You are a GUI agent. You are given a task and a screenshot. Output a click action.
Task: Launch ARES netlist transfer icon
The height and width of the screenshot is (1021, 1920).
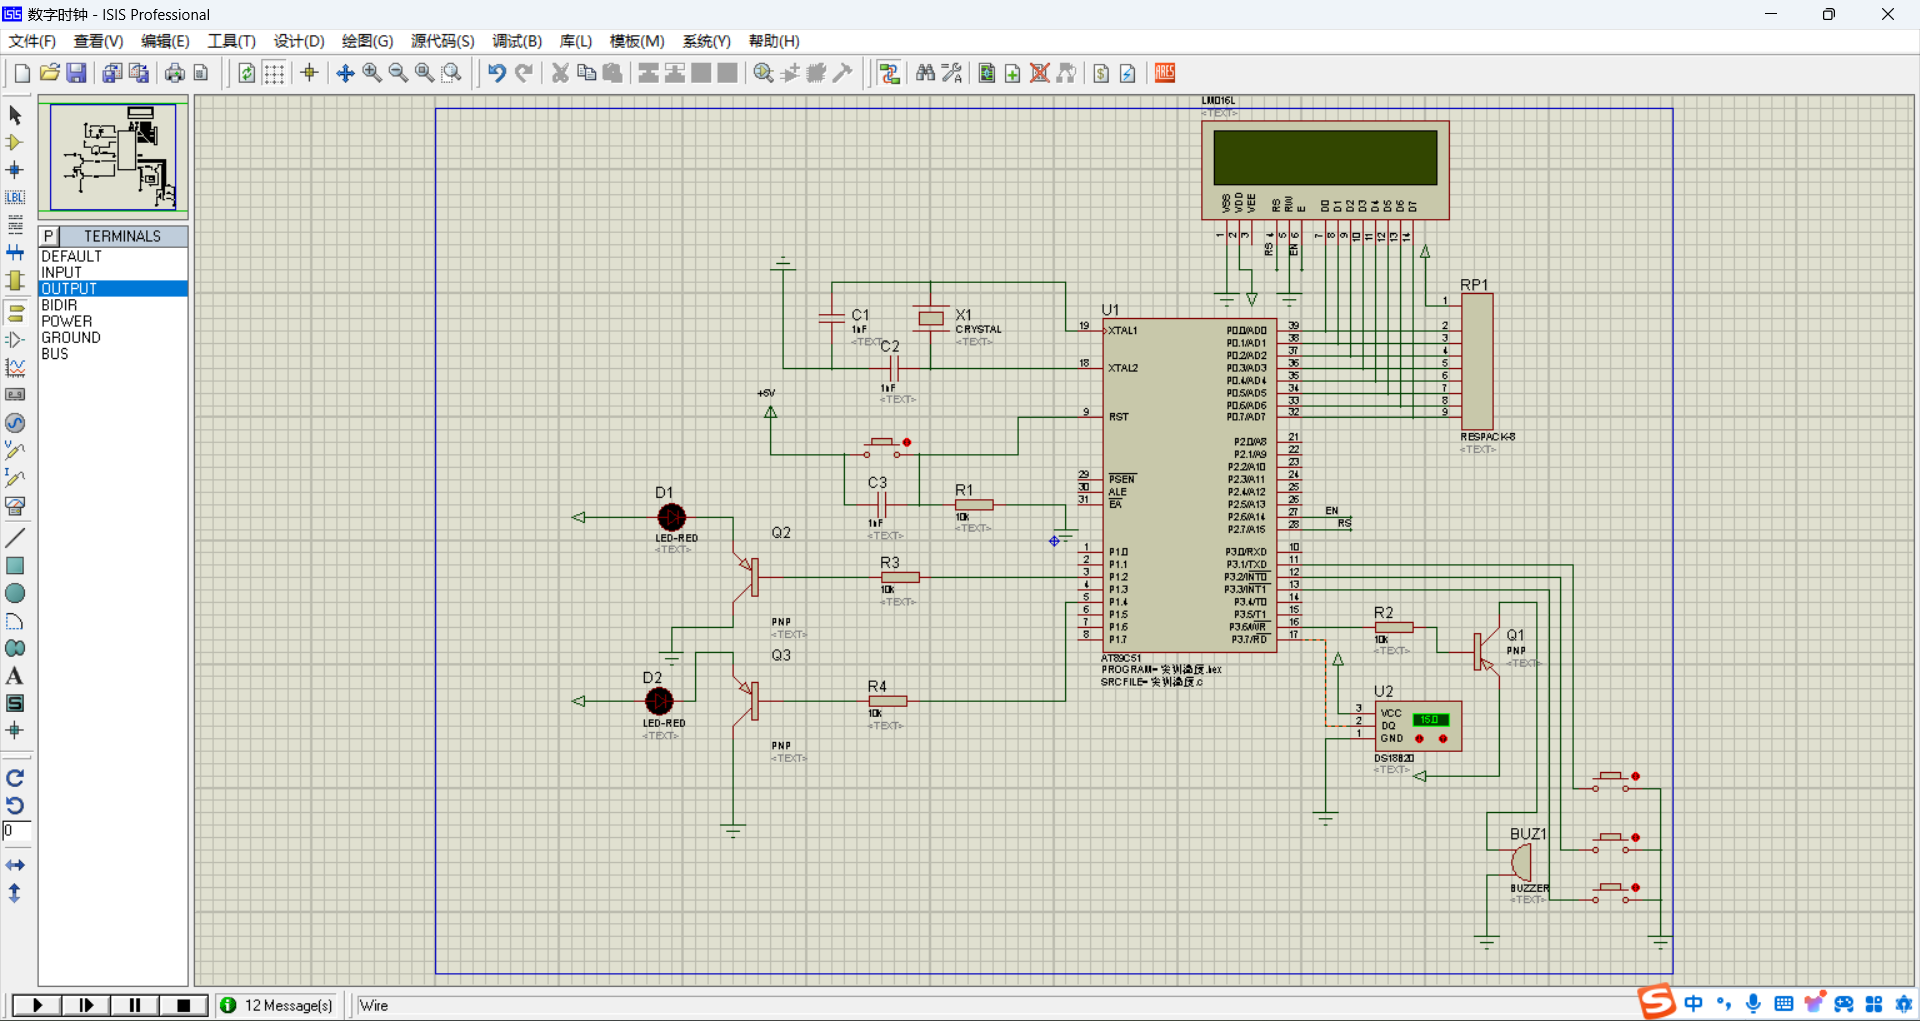click(x=1165, y=73)
